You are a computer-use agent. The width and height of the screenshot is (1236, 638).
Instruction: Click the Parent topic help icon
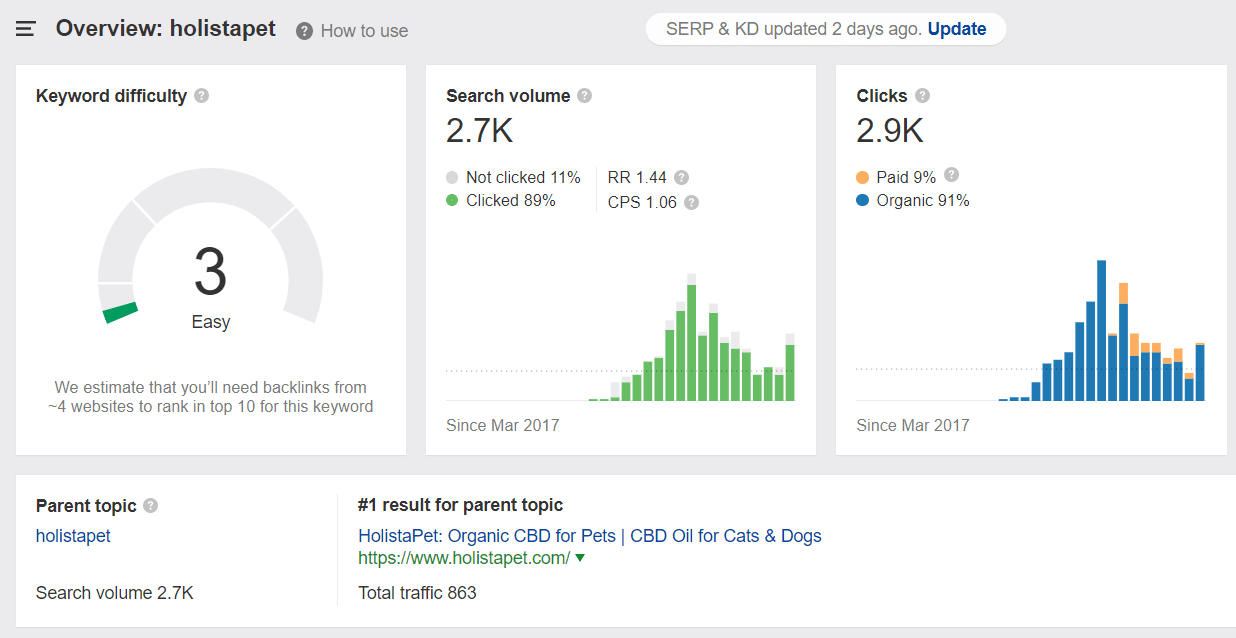(150, 506)
